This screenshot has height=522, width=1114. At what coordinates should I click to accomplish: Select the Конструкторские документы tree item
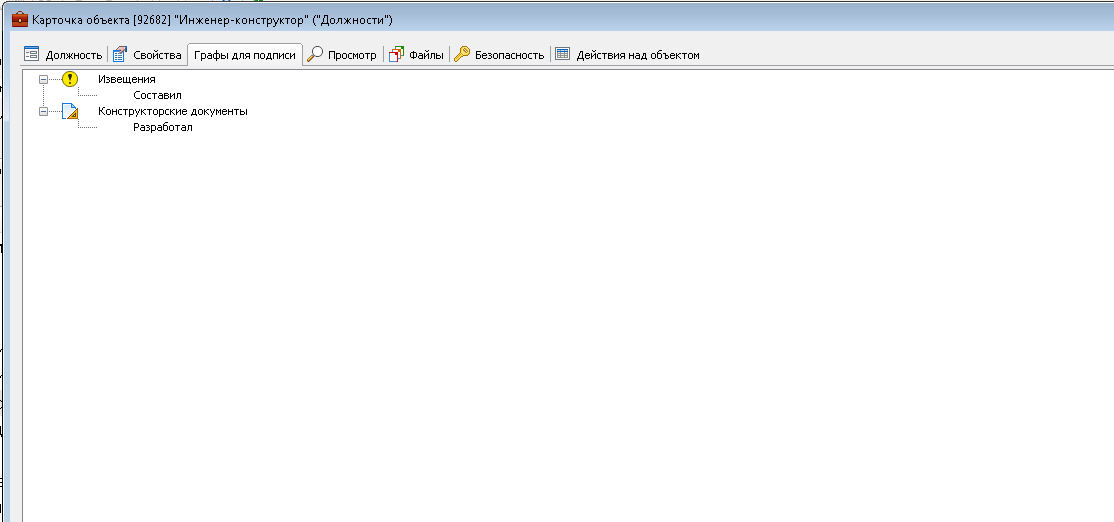click(x=173, y=112)
